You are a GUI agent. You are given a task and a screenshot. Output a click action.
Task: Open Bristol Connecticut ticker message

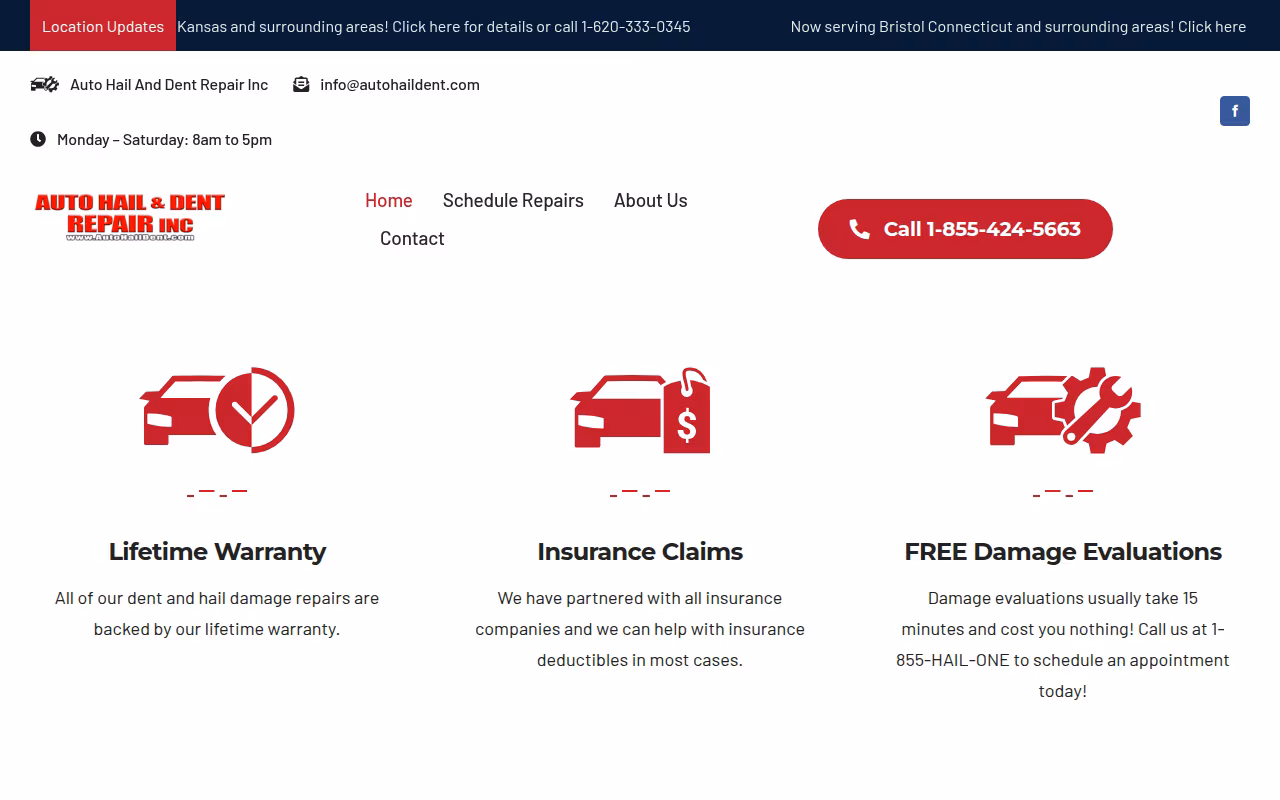(1018, 26)
